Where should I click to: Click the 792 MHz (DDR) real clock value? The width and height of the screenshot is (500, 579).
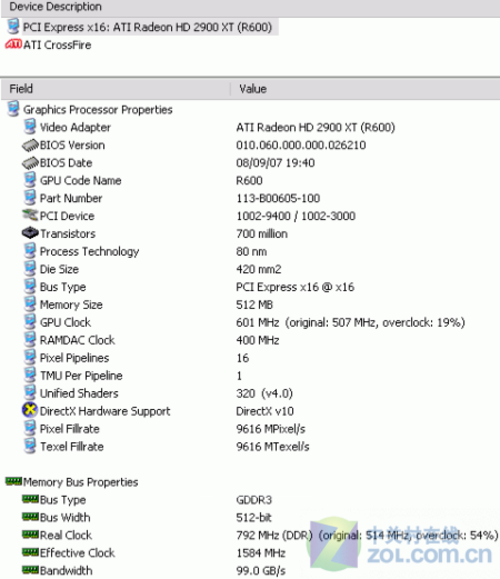(x=274, y=535)
